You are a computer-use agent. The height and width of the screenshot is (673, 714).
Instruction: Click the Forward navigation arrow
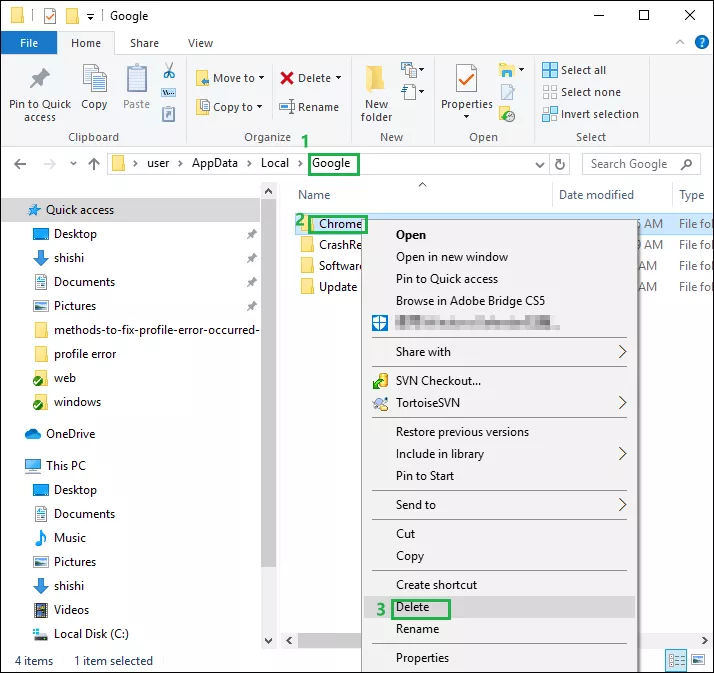click(x=50, y=164)
